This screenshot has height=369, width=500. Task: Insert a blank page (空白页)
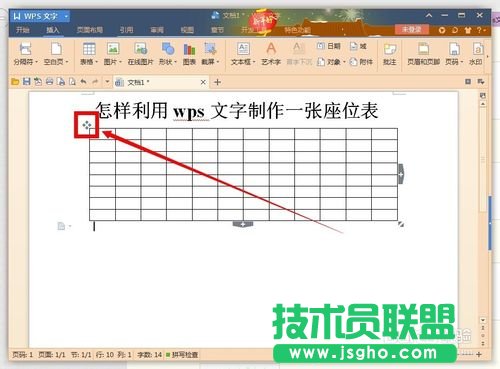pyautogui.click(x=55, y=53)
